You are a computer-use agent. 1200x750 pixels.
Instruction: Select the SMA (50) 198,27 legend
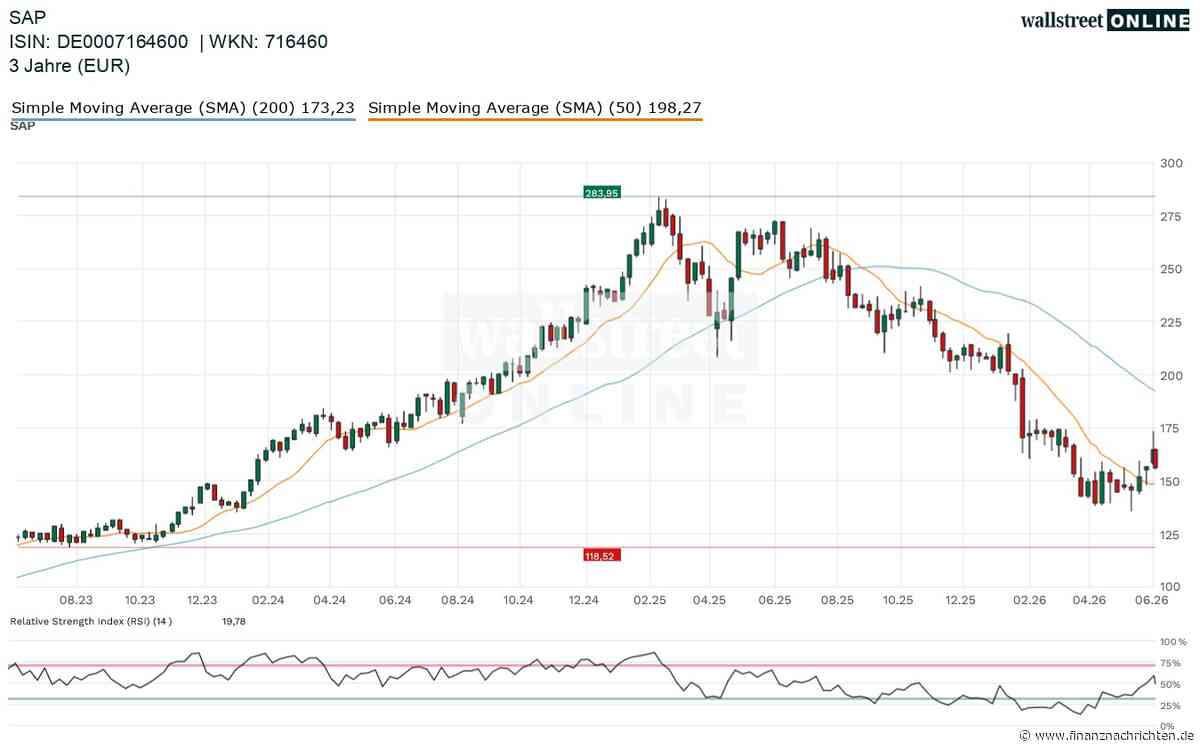535,107
